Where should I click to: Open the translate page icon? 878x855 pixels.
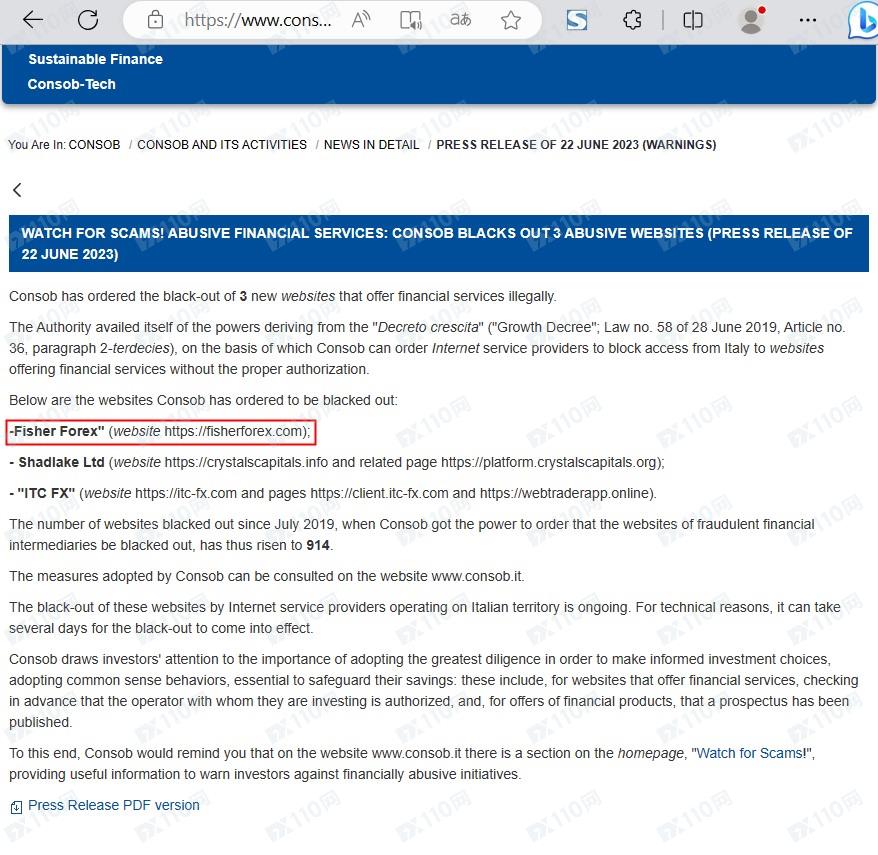[460, 20]
